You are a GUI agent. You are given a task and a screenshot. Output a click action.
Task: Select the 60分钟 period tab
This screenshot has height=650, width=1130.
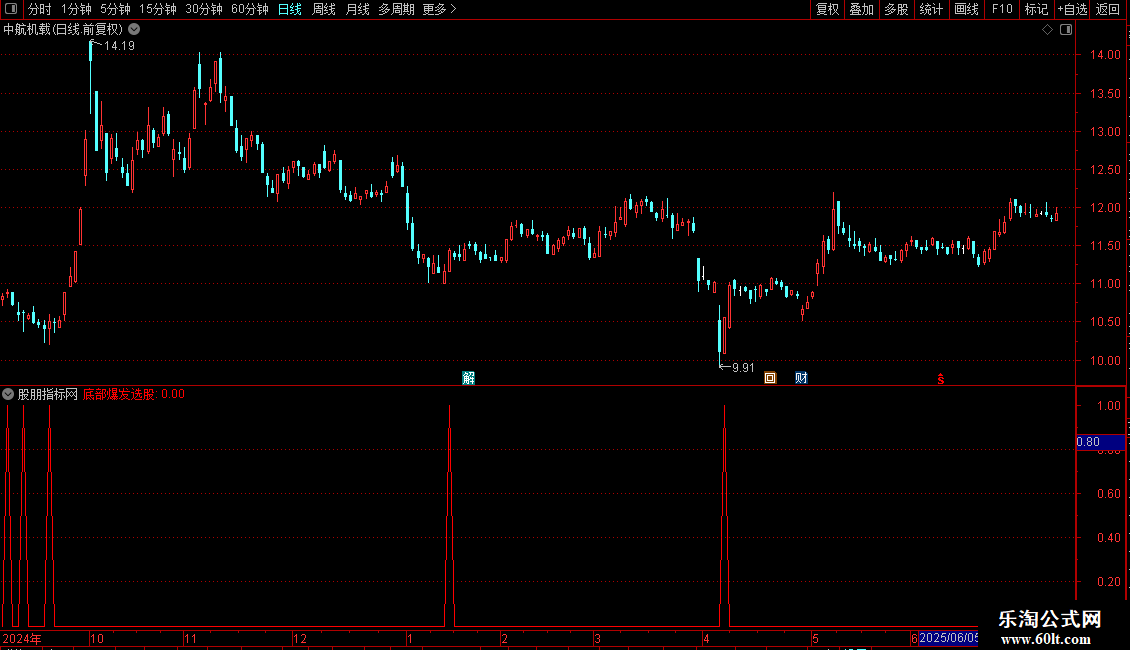tap(249, 9)
